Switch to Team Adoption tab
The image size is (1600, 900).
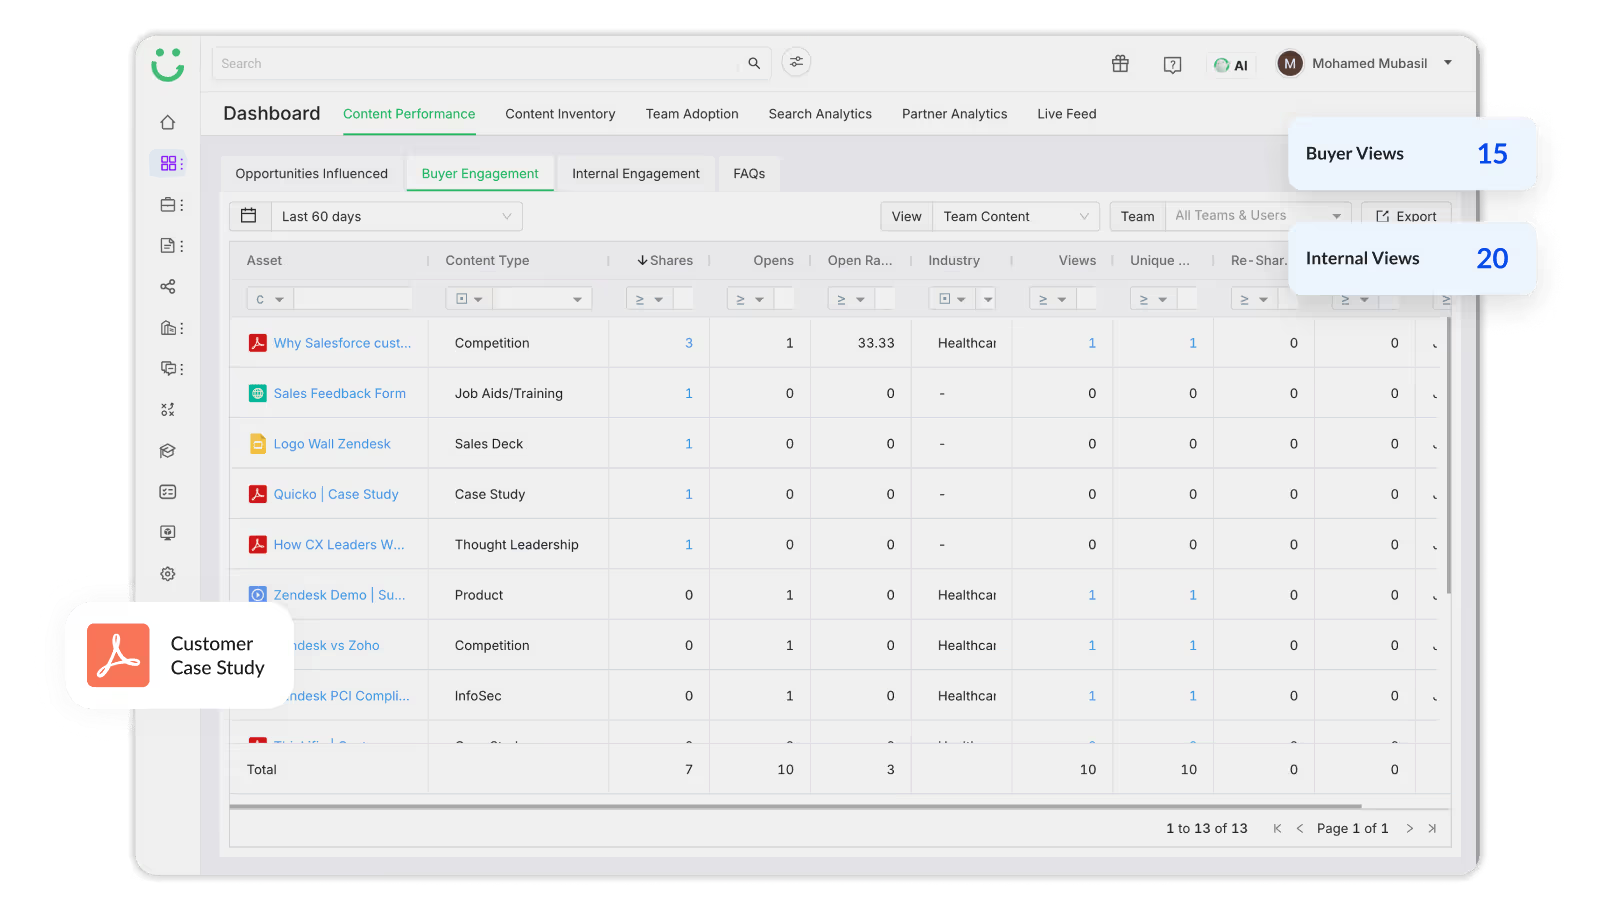(692, 114)
